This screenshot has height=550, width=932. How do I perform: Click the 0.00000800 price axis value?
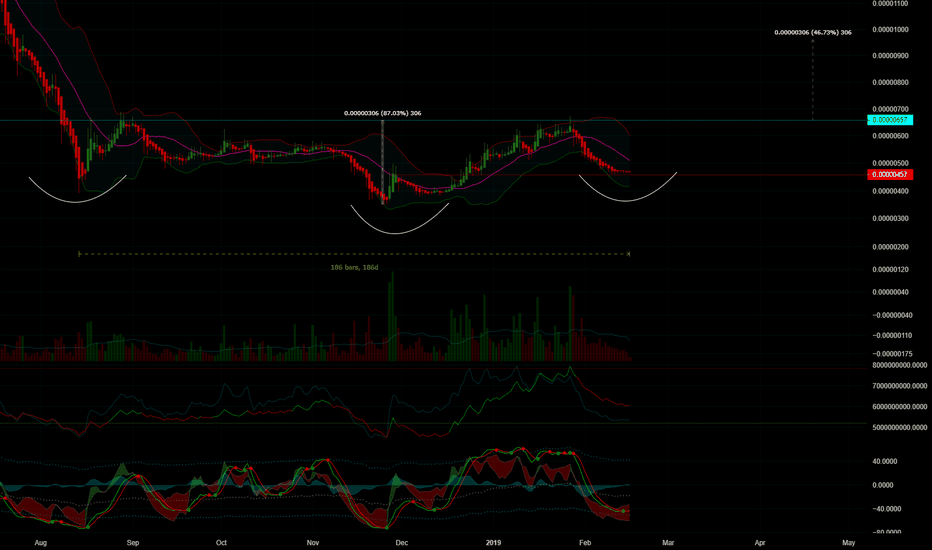coord(890,83)
